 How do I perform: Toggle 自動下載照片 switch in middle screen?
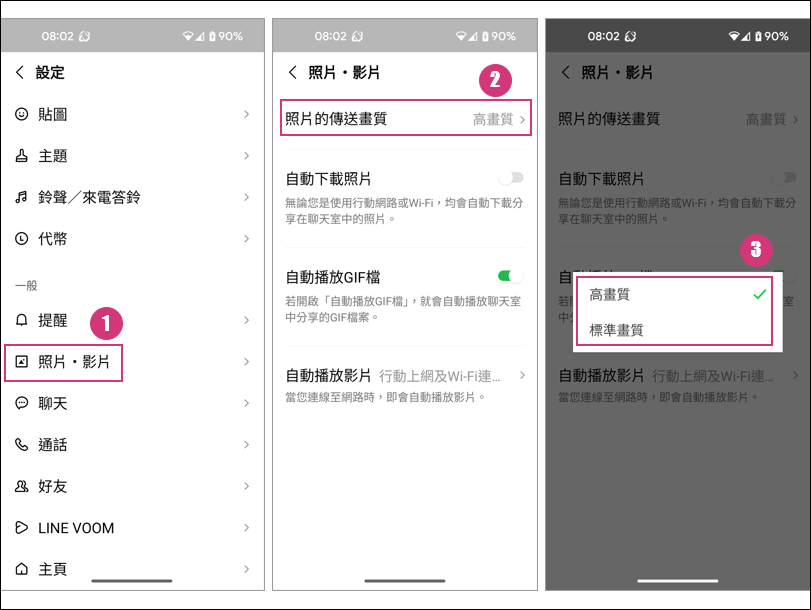511,178
